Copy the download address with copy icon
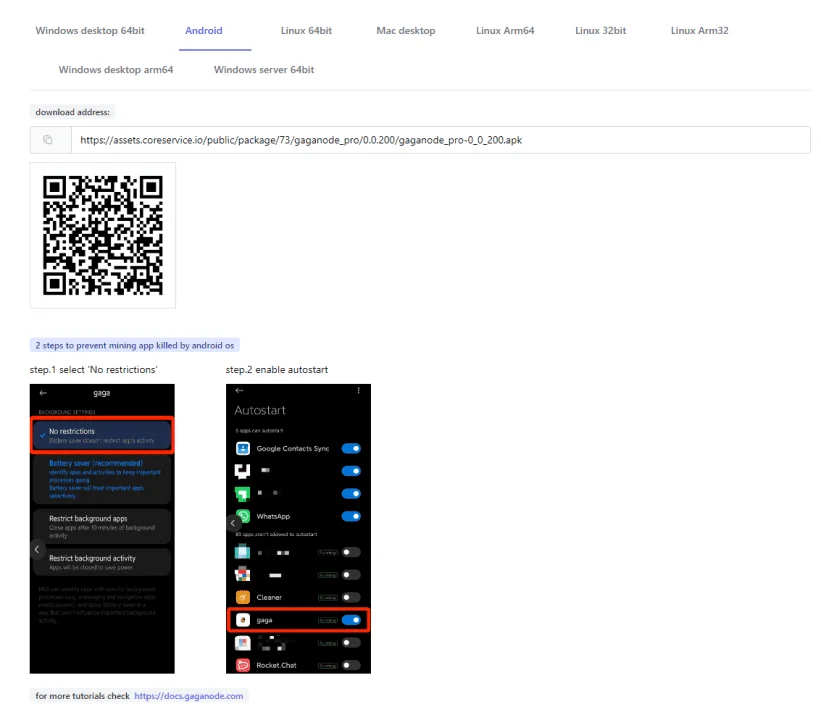 tap(48, 140)
